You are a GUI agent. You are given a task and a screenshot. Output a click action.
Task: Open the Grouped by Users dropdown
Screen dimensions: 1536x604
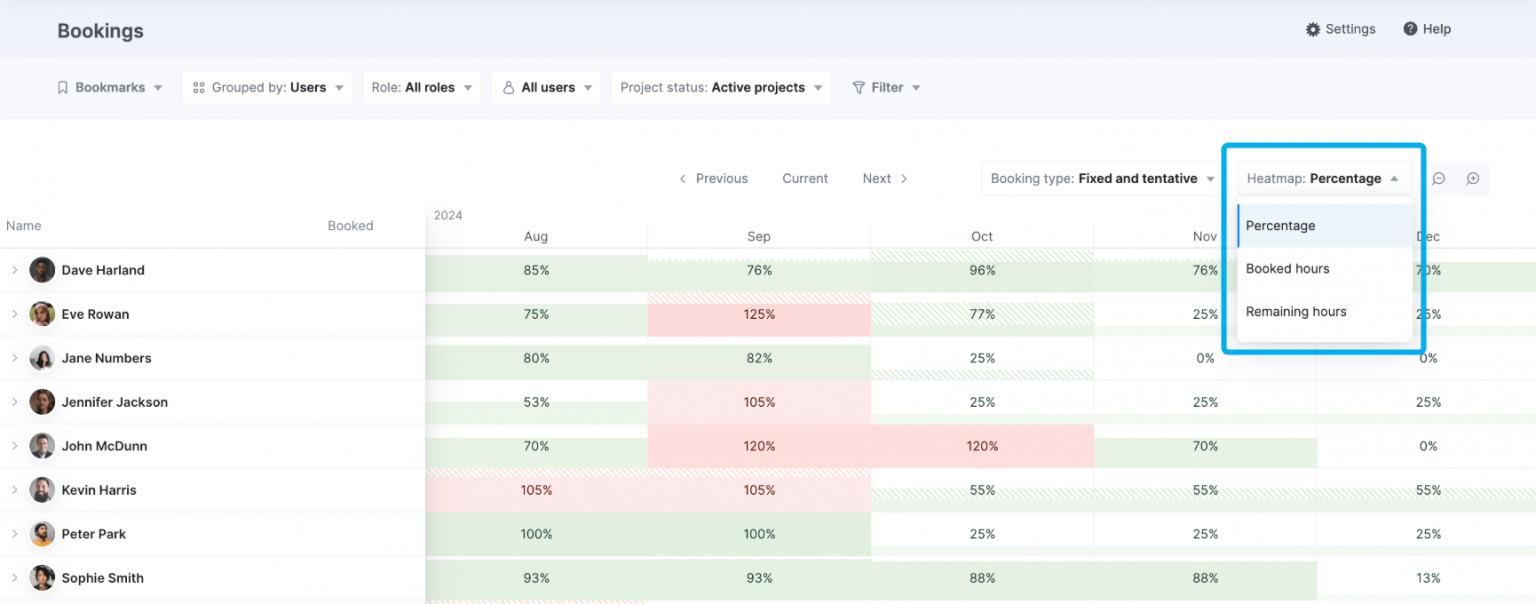click(x=267, y=88)
